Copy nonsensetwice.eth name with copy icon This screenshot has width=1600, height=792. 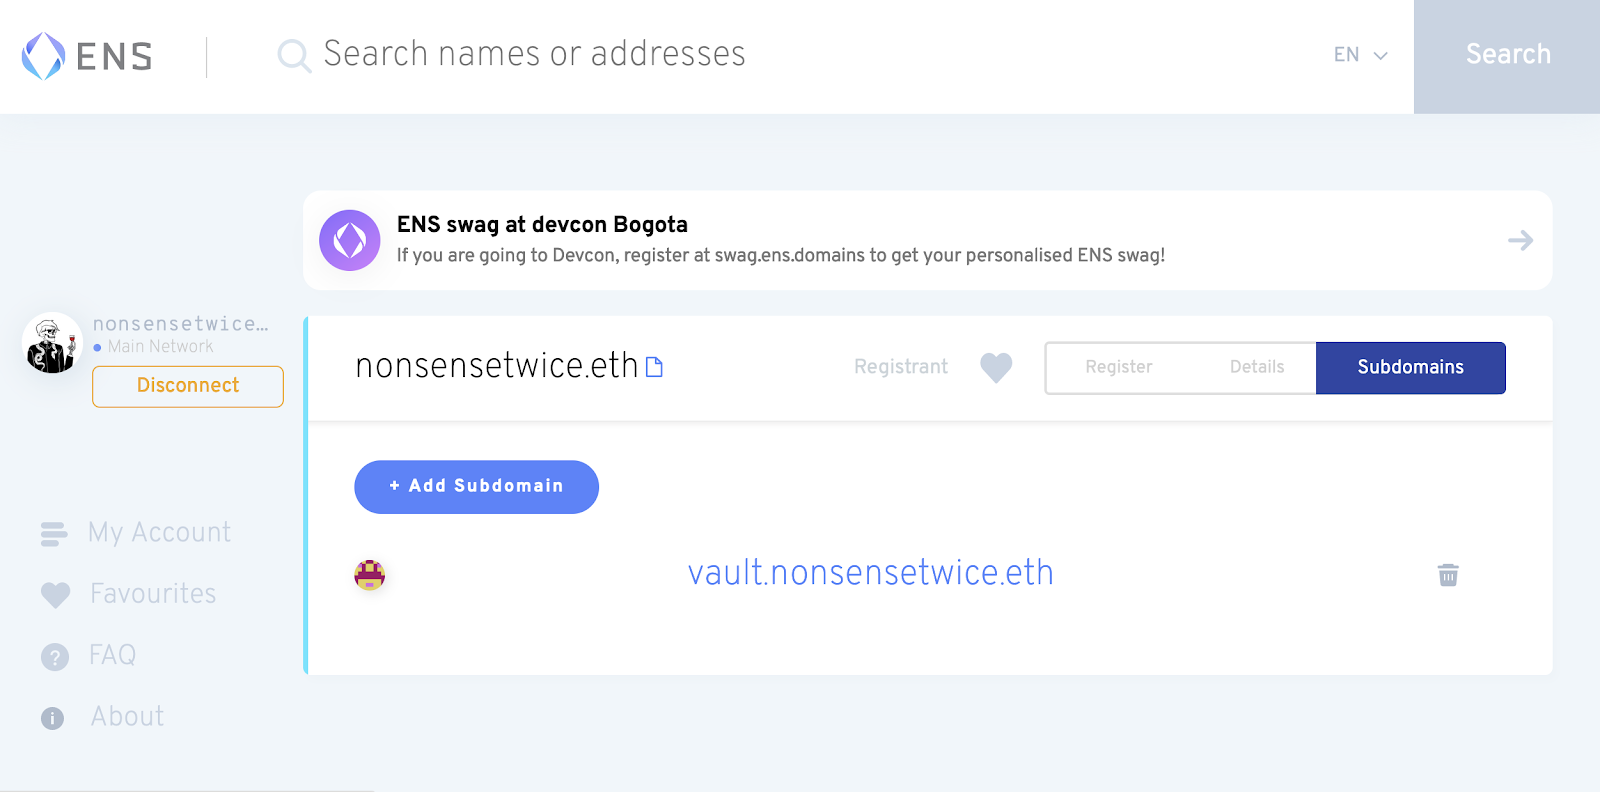tap(654, 367)
